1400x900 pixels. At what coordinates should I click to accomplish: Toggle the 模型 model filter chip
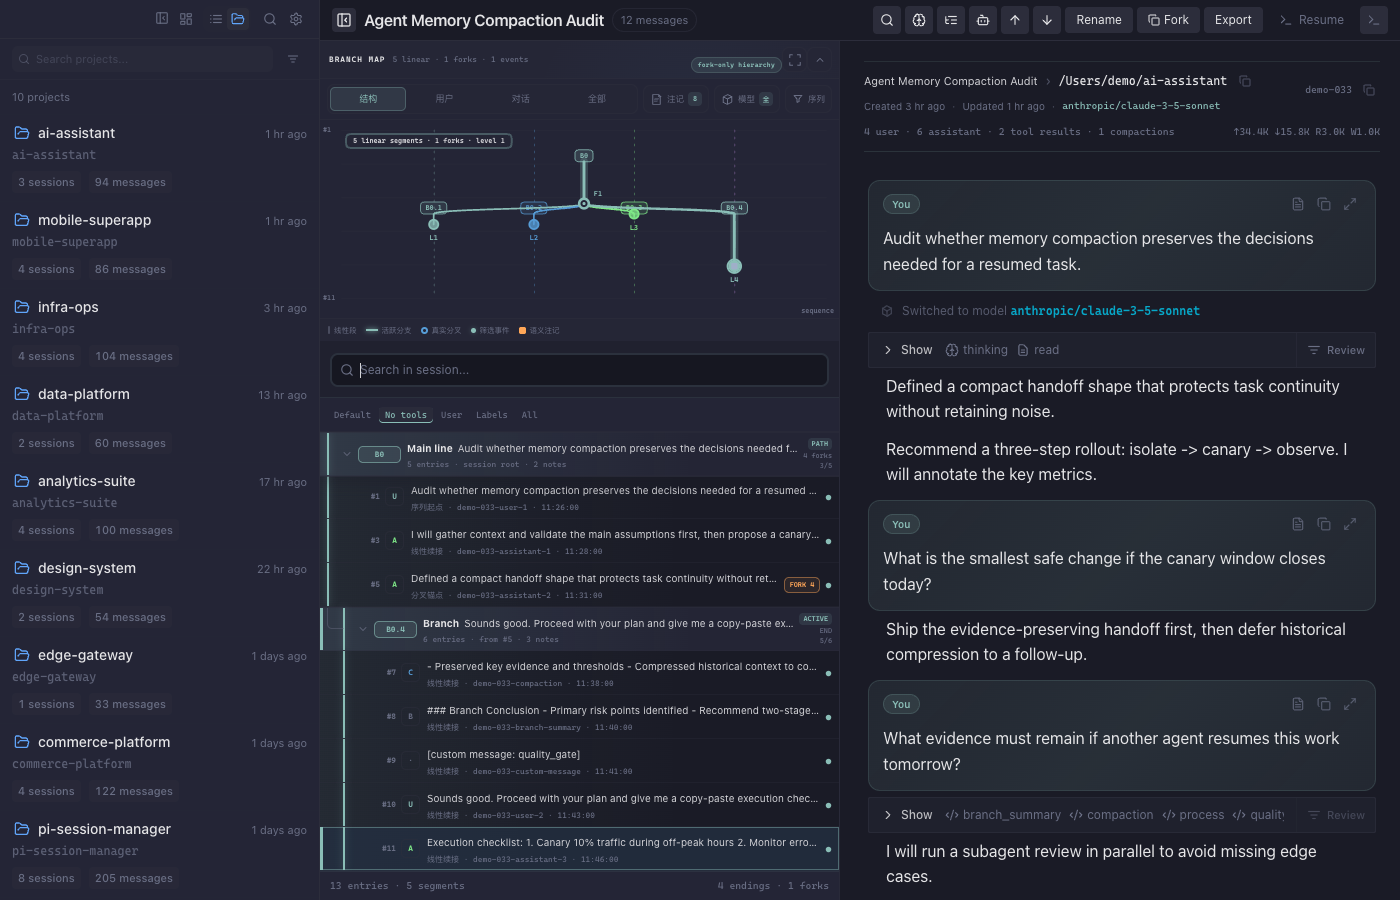pyautogui.click(x=747, y=99)
